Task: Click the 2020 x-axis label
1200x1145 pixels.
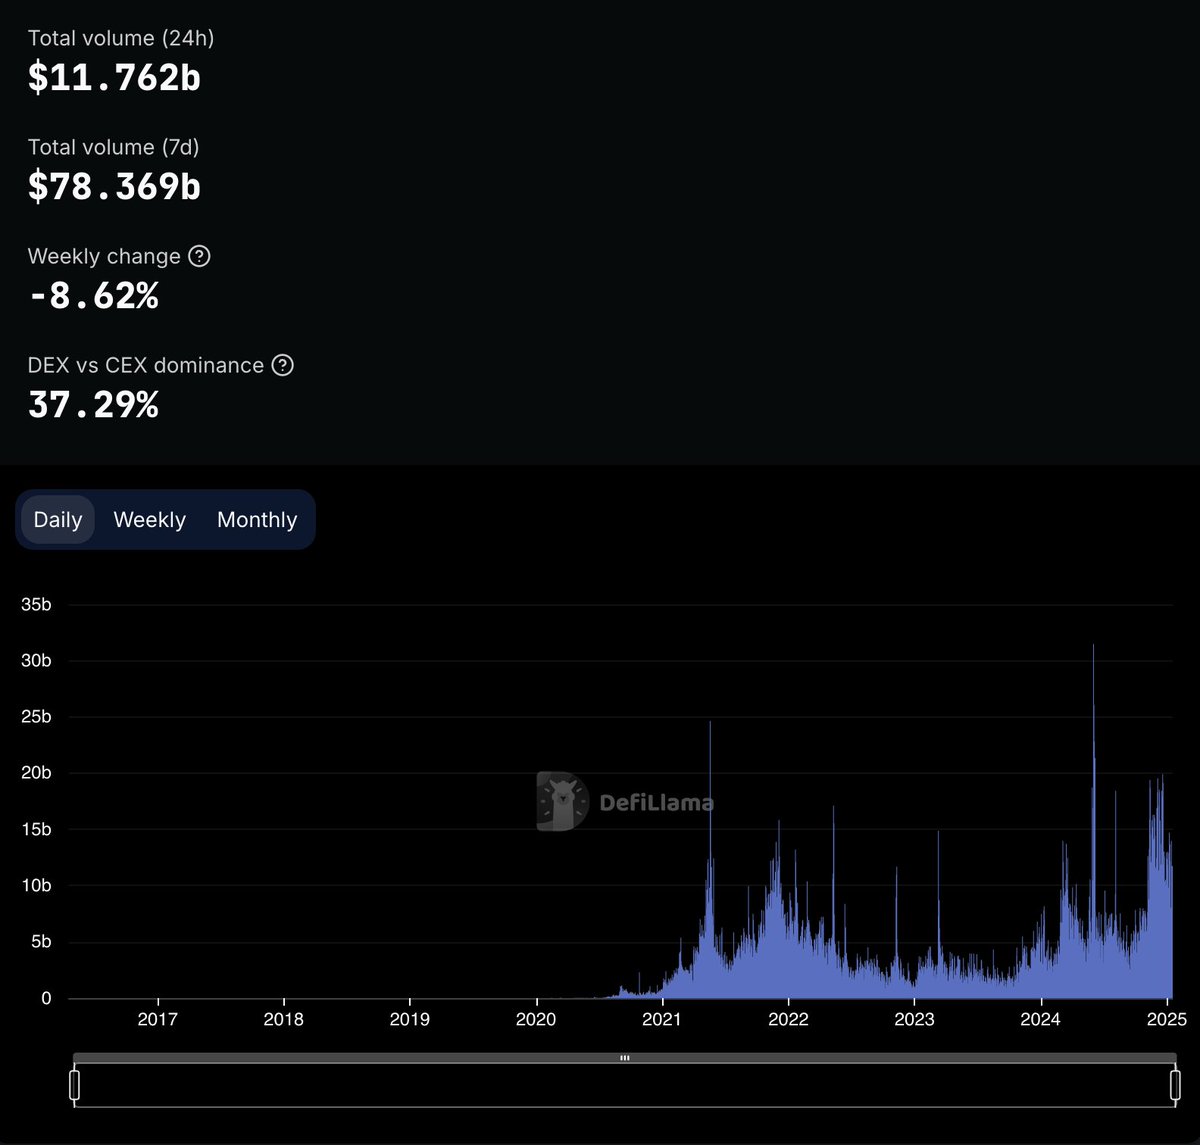Action: coord(536,1019)
